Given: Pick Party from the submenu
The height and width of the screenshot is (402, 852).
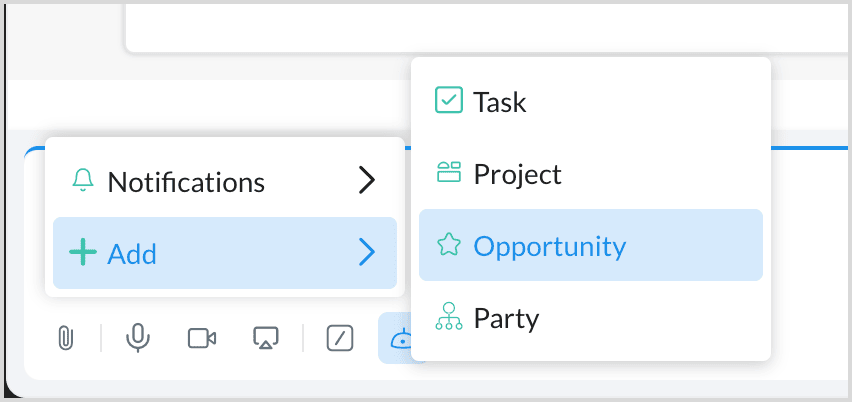Looking at the screenshot, I should click(x=506, y=318).
